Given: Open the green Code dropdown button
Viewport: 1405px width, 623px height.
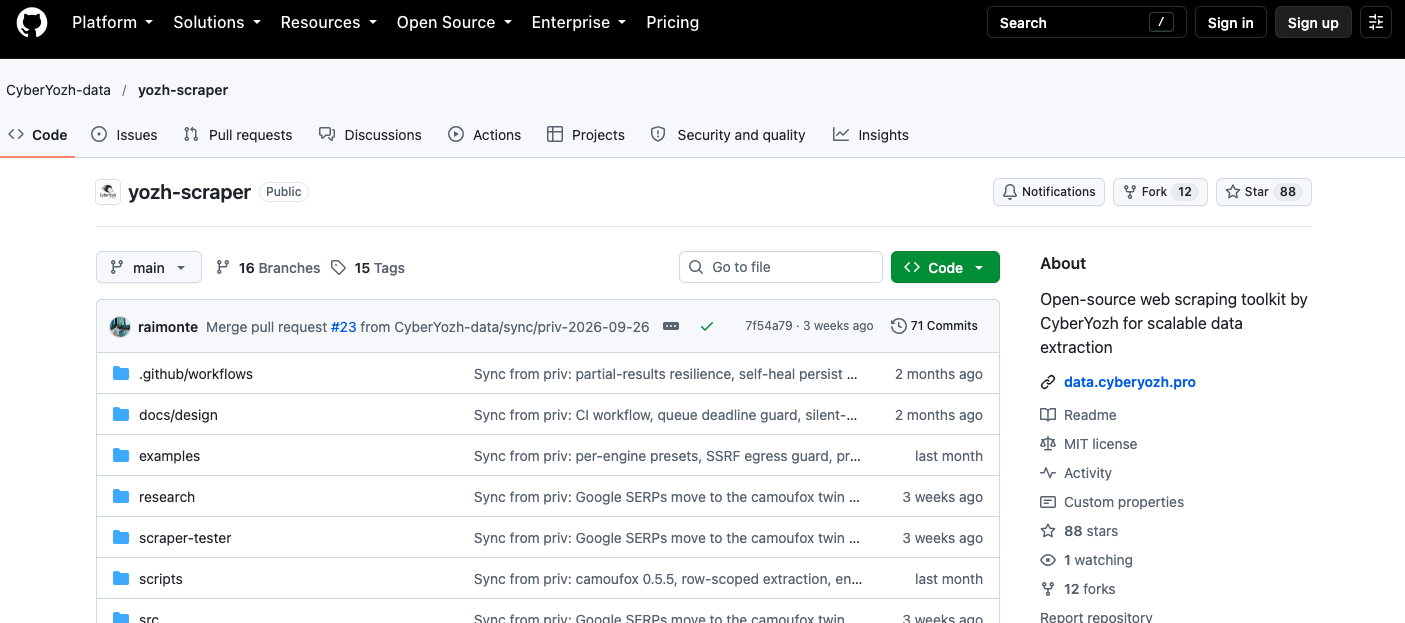Looking at the screenshot, I should [x=945, y=267].
